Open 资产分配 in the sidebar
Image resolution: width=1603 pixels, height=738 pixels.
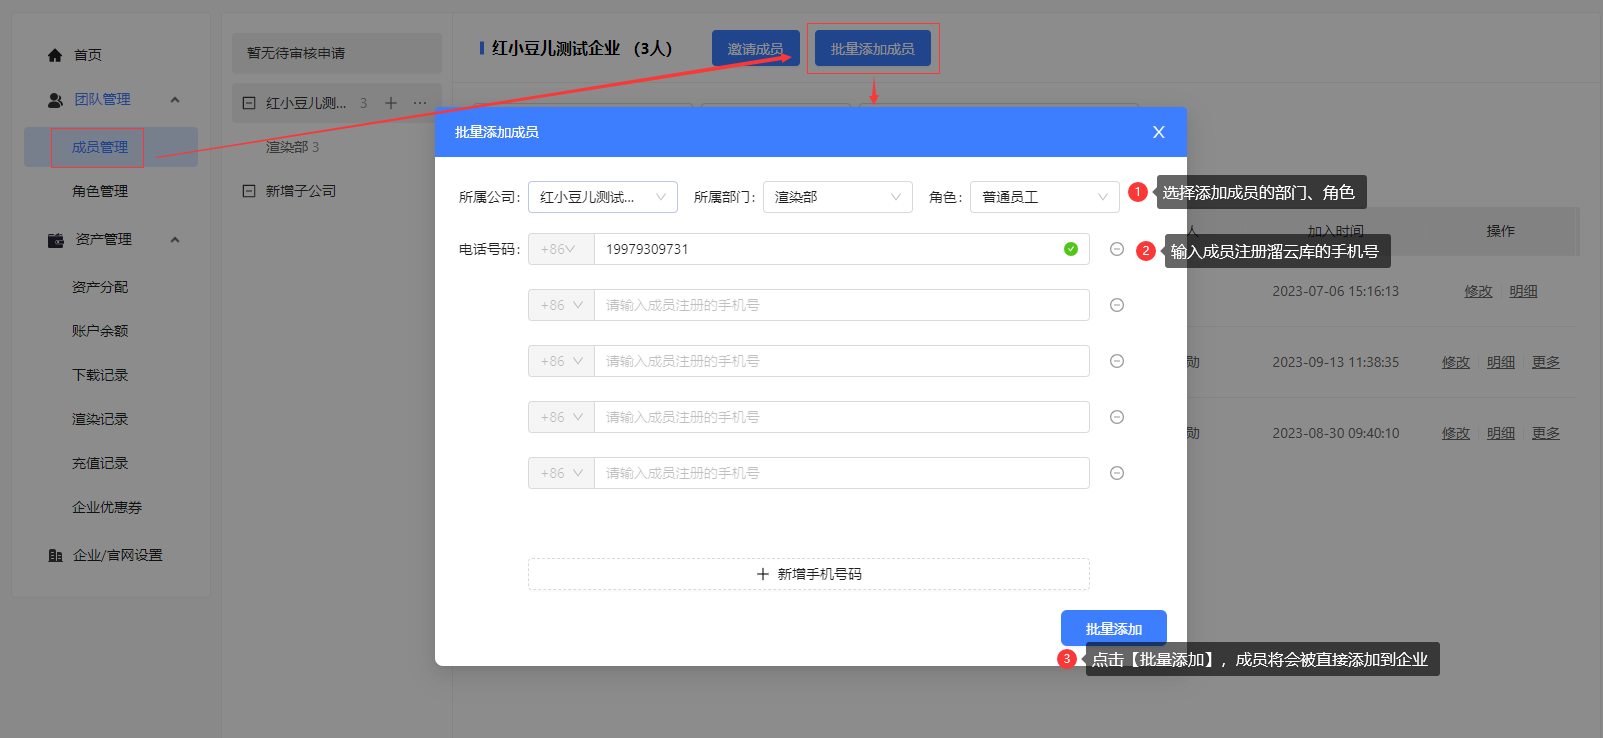100,287
